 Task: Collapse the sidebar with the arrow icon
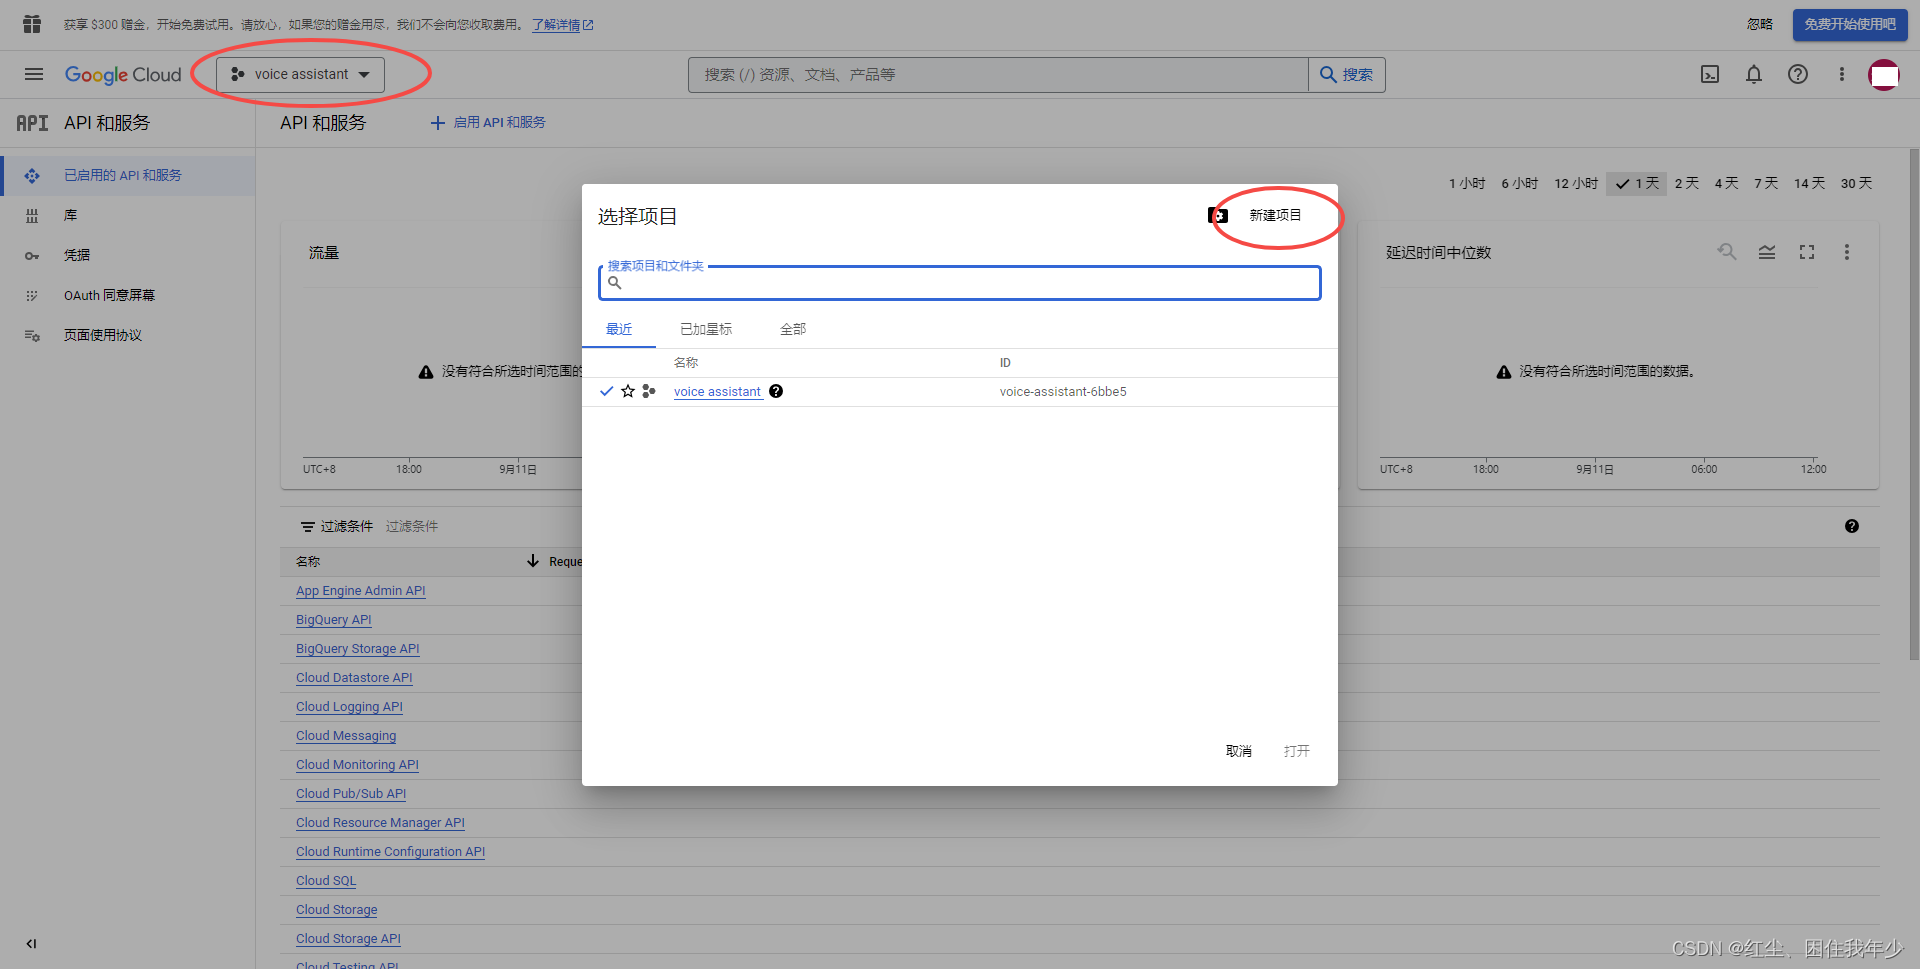pyautogui.click(x=31, y=943)
